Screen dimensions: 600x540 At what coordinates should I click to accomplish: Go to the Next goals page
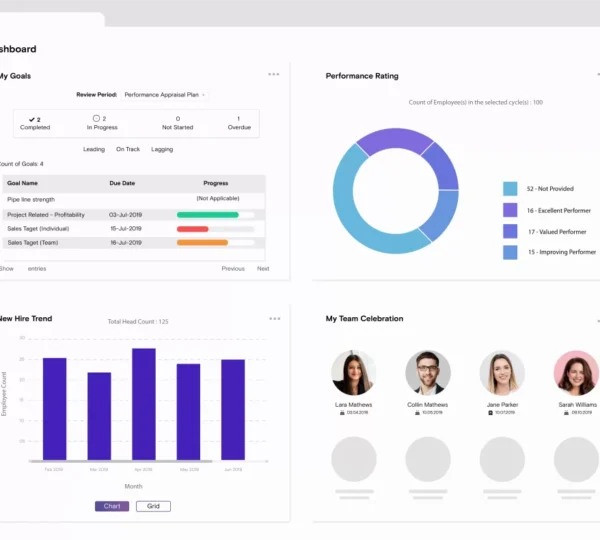(263, 268)
